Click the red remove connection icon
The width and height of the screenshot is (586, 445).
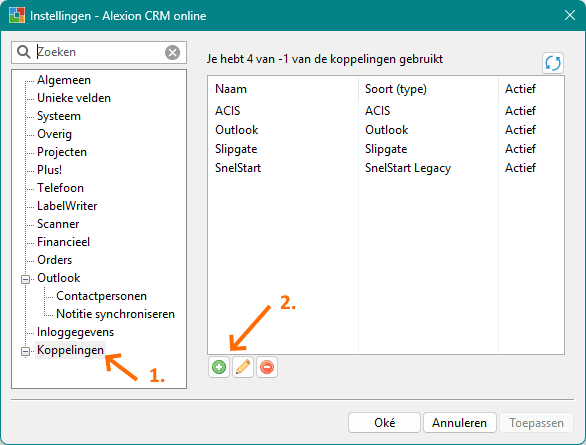coord(267,367)
